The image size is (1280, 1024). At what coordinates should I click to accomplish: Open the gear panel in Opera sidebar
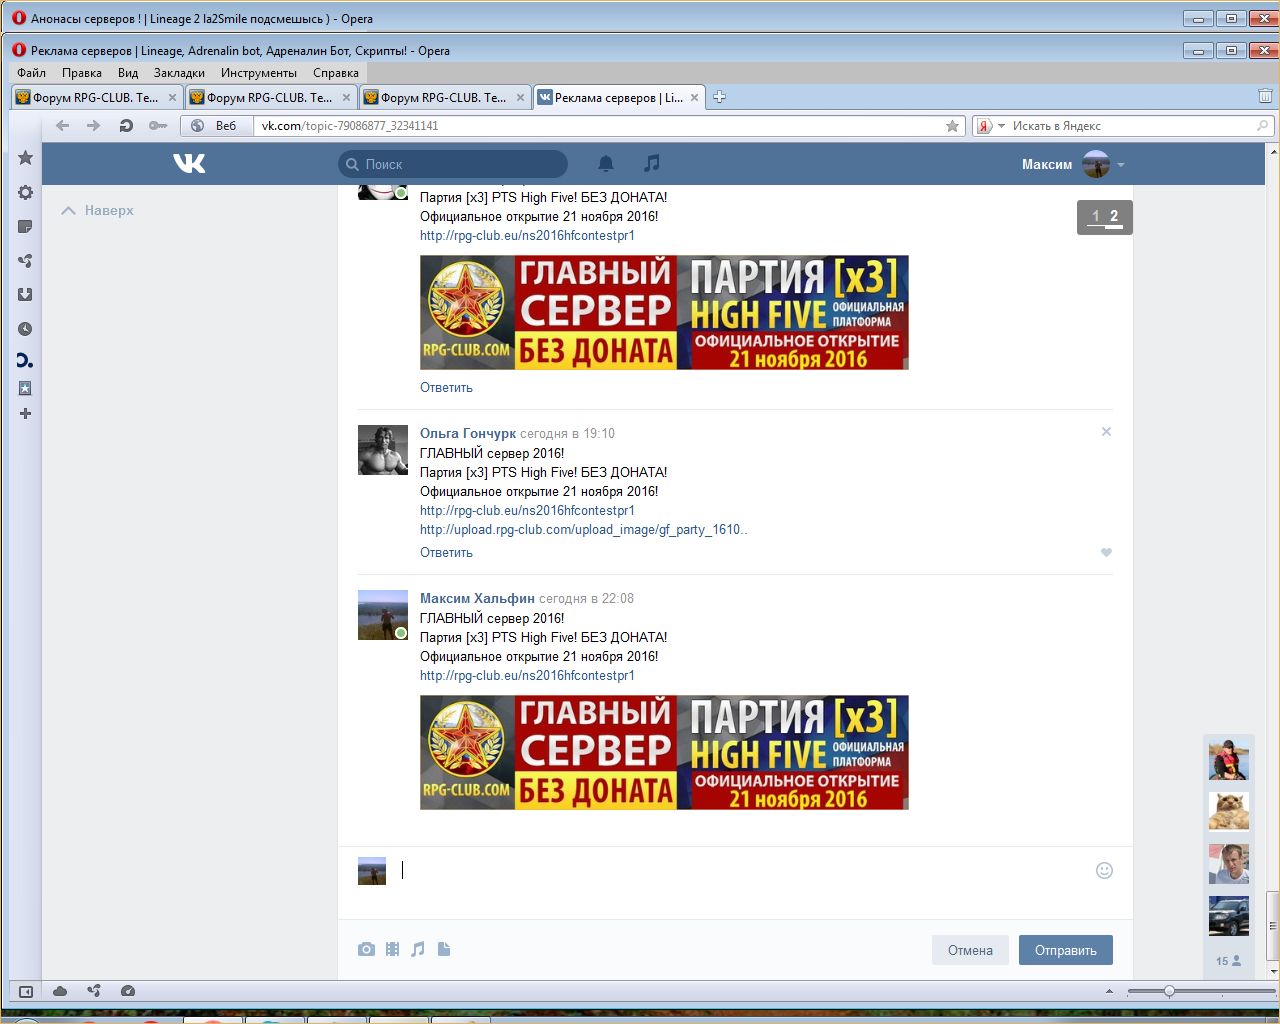[x=26, y=192]
